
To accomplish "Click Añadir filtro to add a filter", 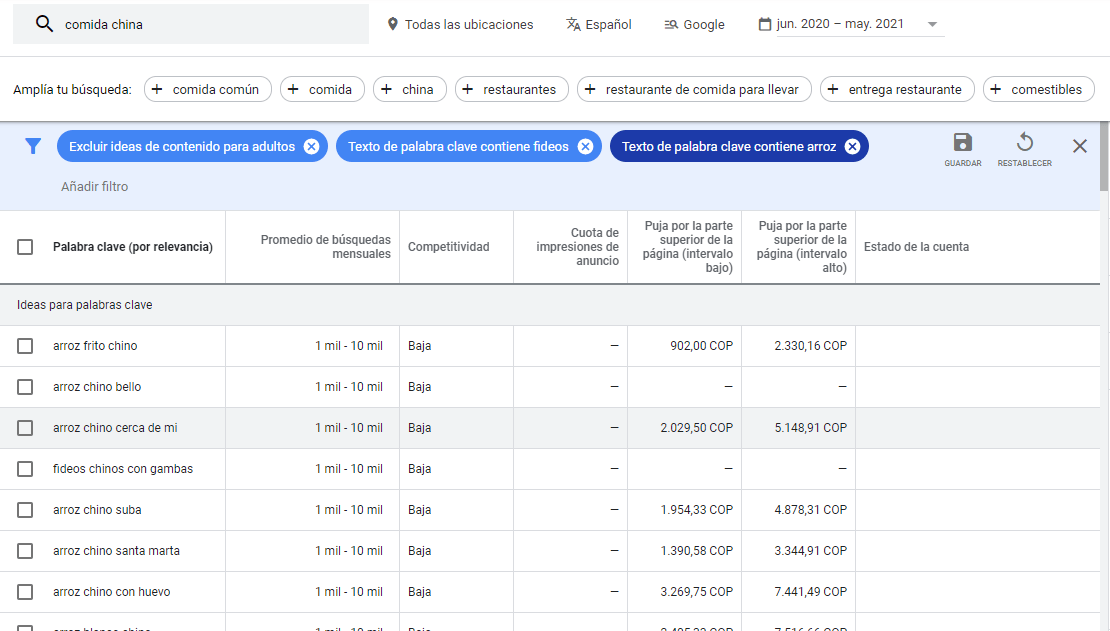I will (94, 187).
